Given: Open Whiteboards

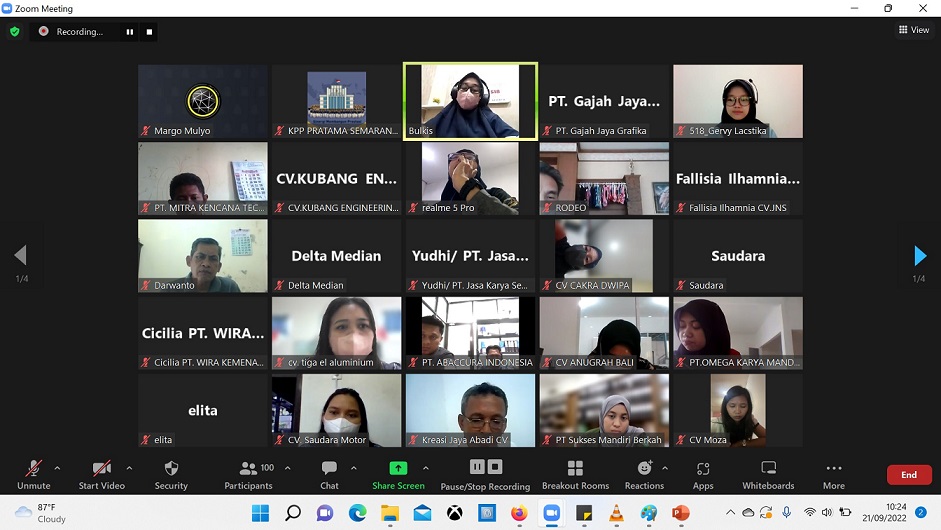Looking at the screenshot, I should click(768, 474).
